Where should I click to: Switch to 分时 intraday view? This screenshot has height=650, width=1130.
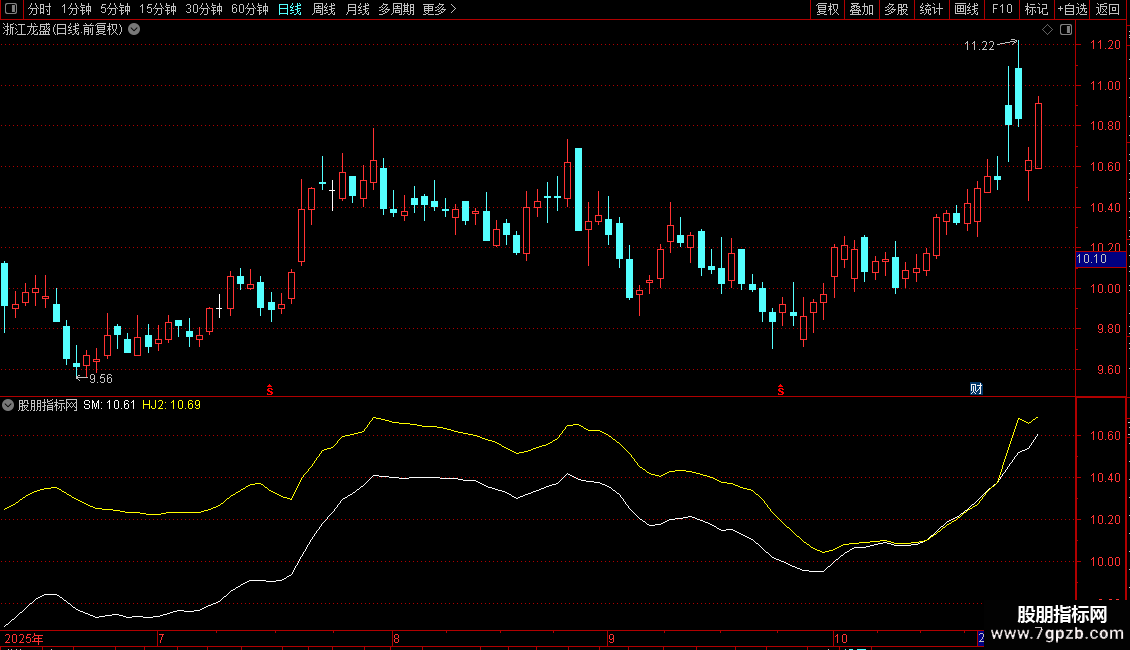coord(40,9)
